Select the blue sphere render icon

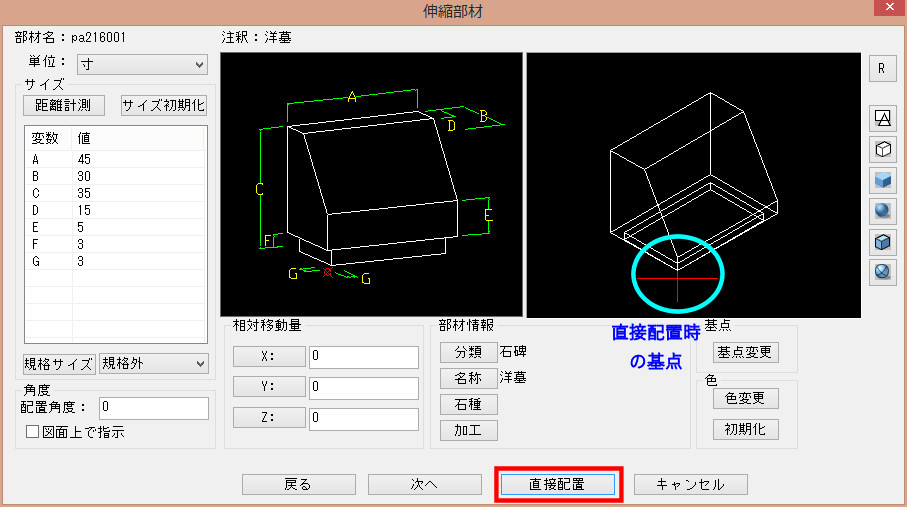pos(882,211)
